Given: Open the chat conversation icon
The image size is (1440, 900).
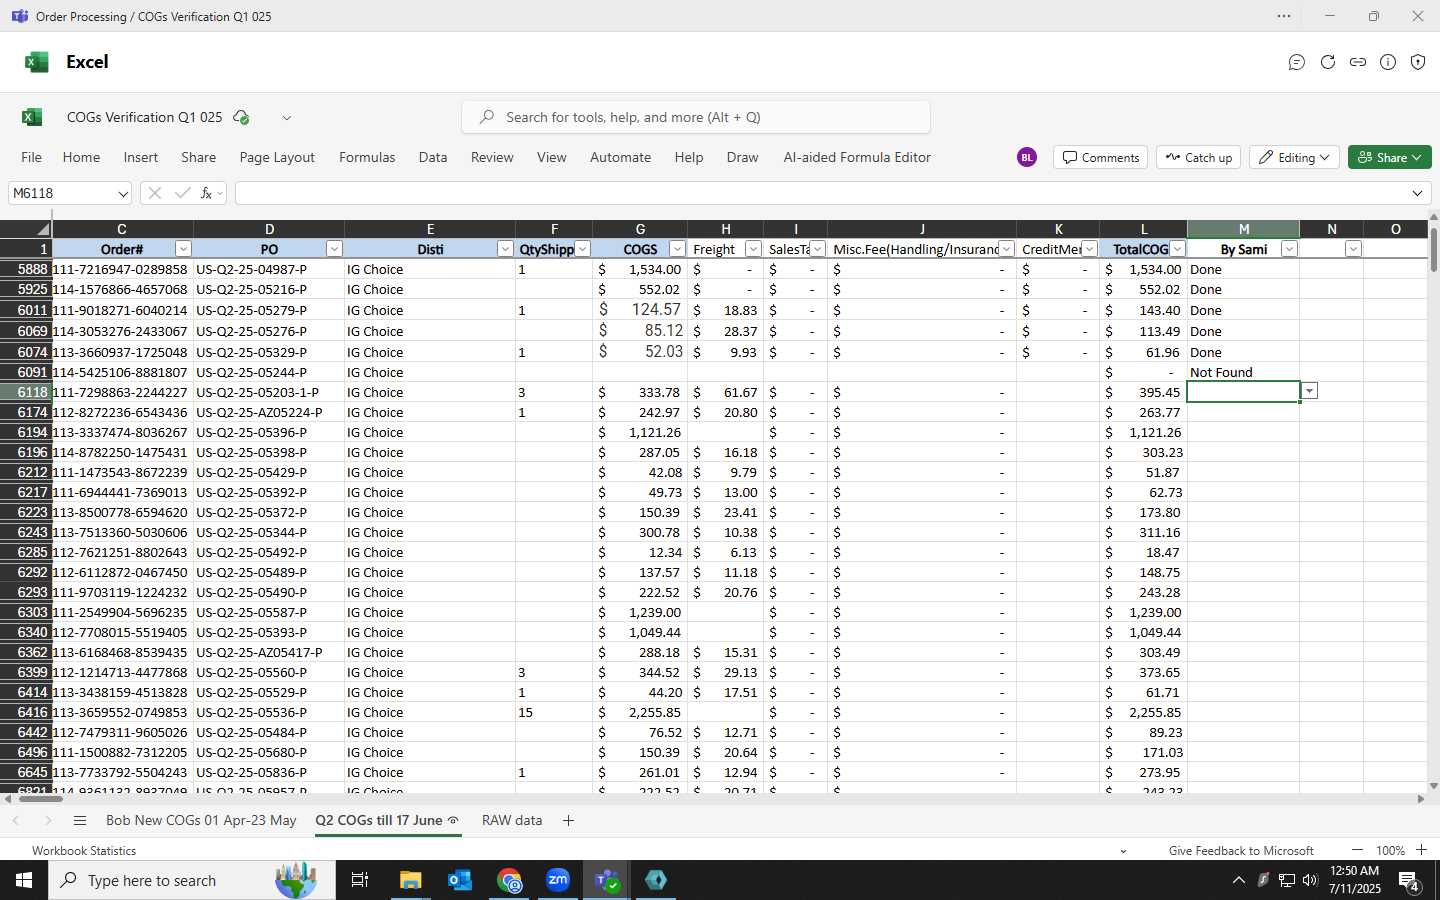Looking at the screenshot, I should pos(1297,62).
